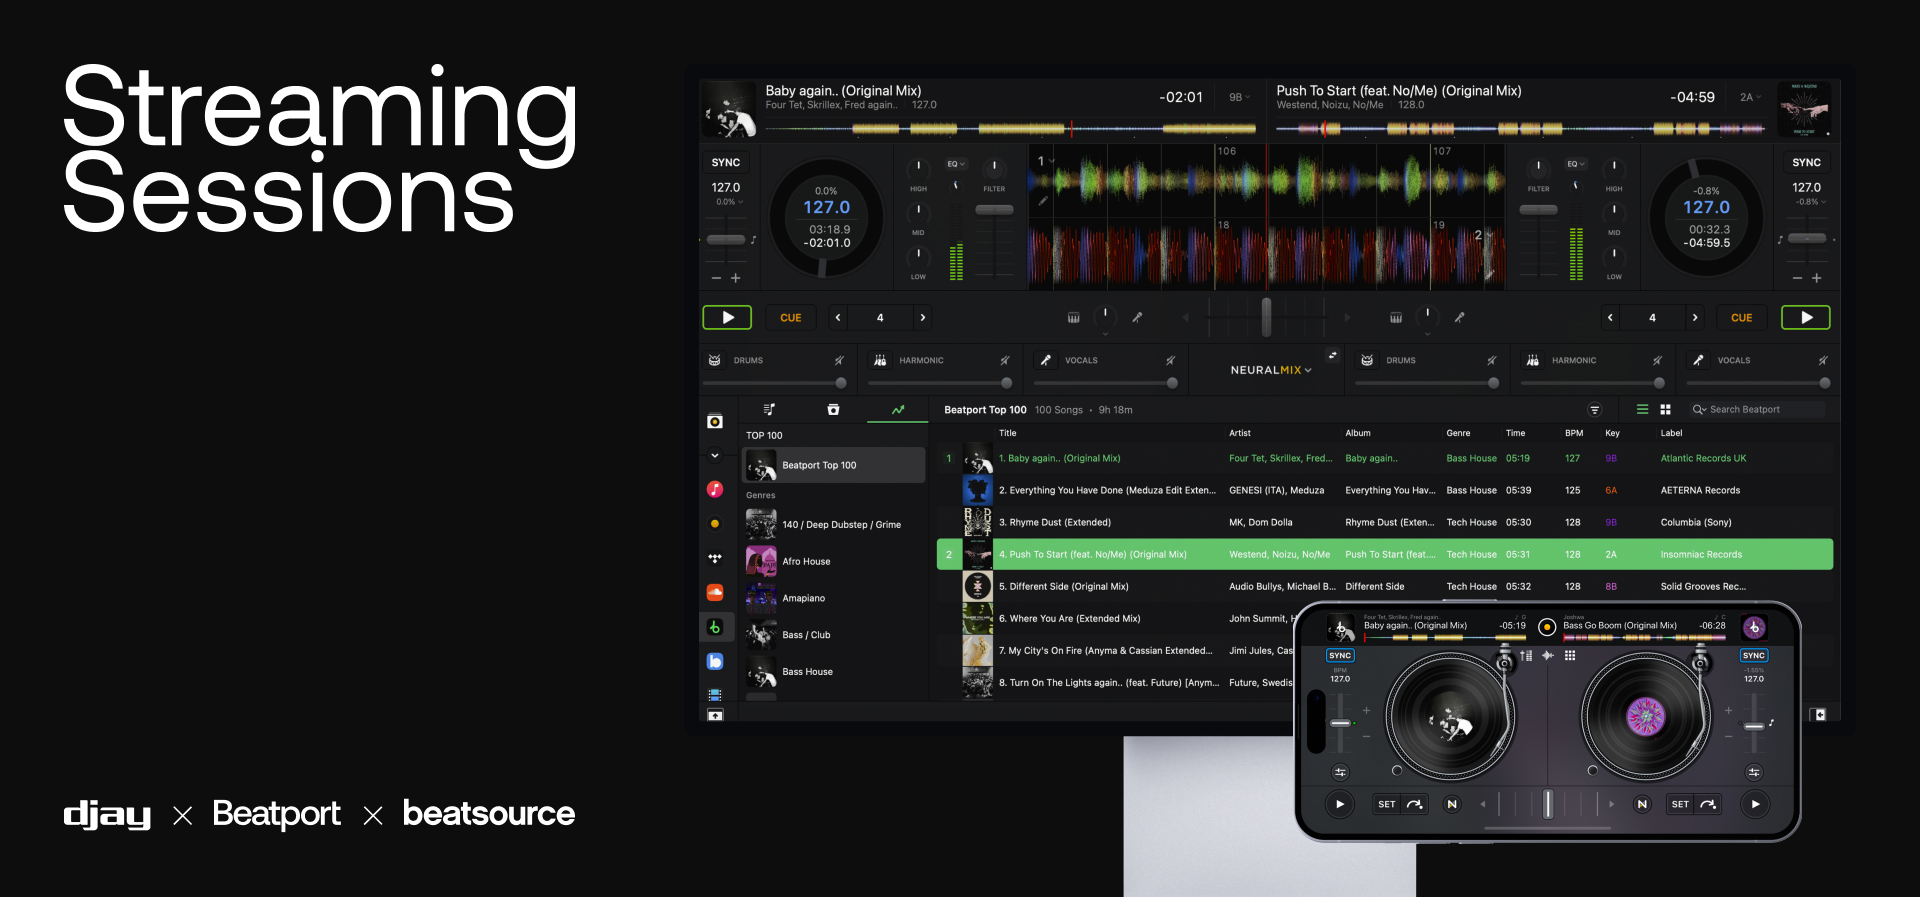Click the right deck Vocals stem icon
Viewport: 1920px width, 897px height.
pos(1698,360)
